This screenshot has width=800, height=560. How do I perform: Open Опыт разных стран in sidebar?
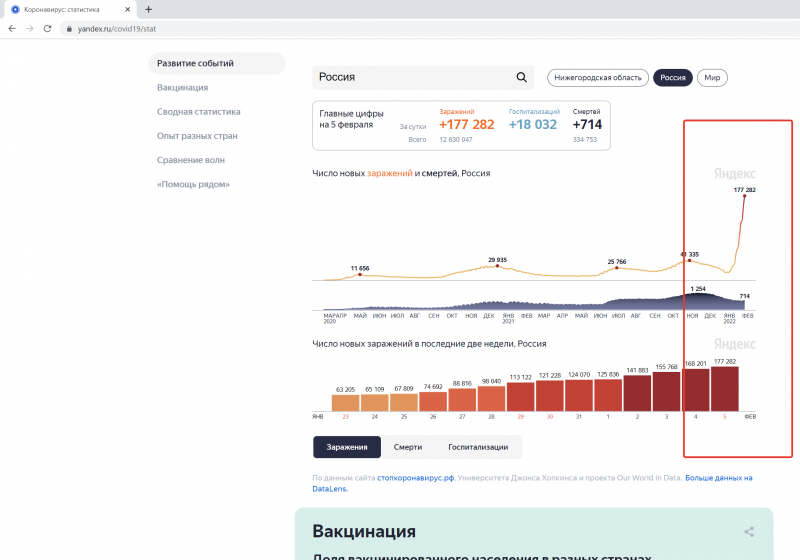click(197, 136)
